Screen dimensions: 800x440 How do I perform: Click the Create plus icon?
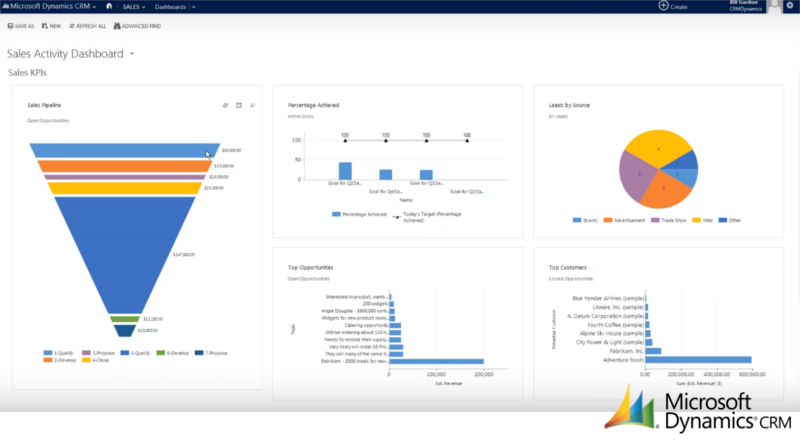(664, 6)
